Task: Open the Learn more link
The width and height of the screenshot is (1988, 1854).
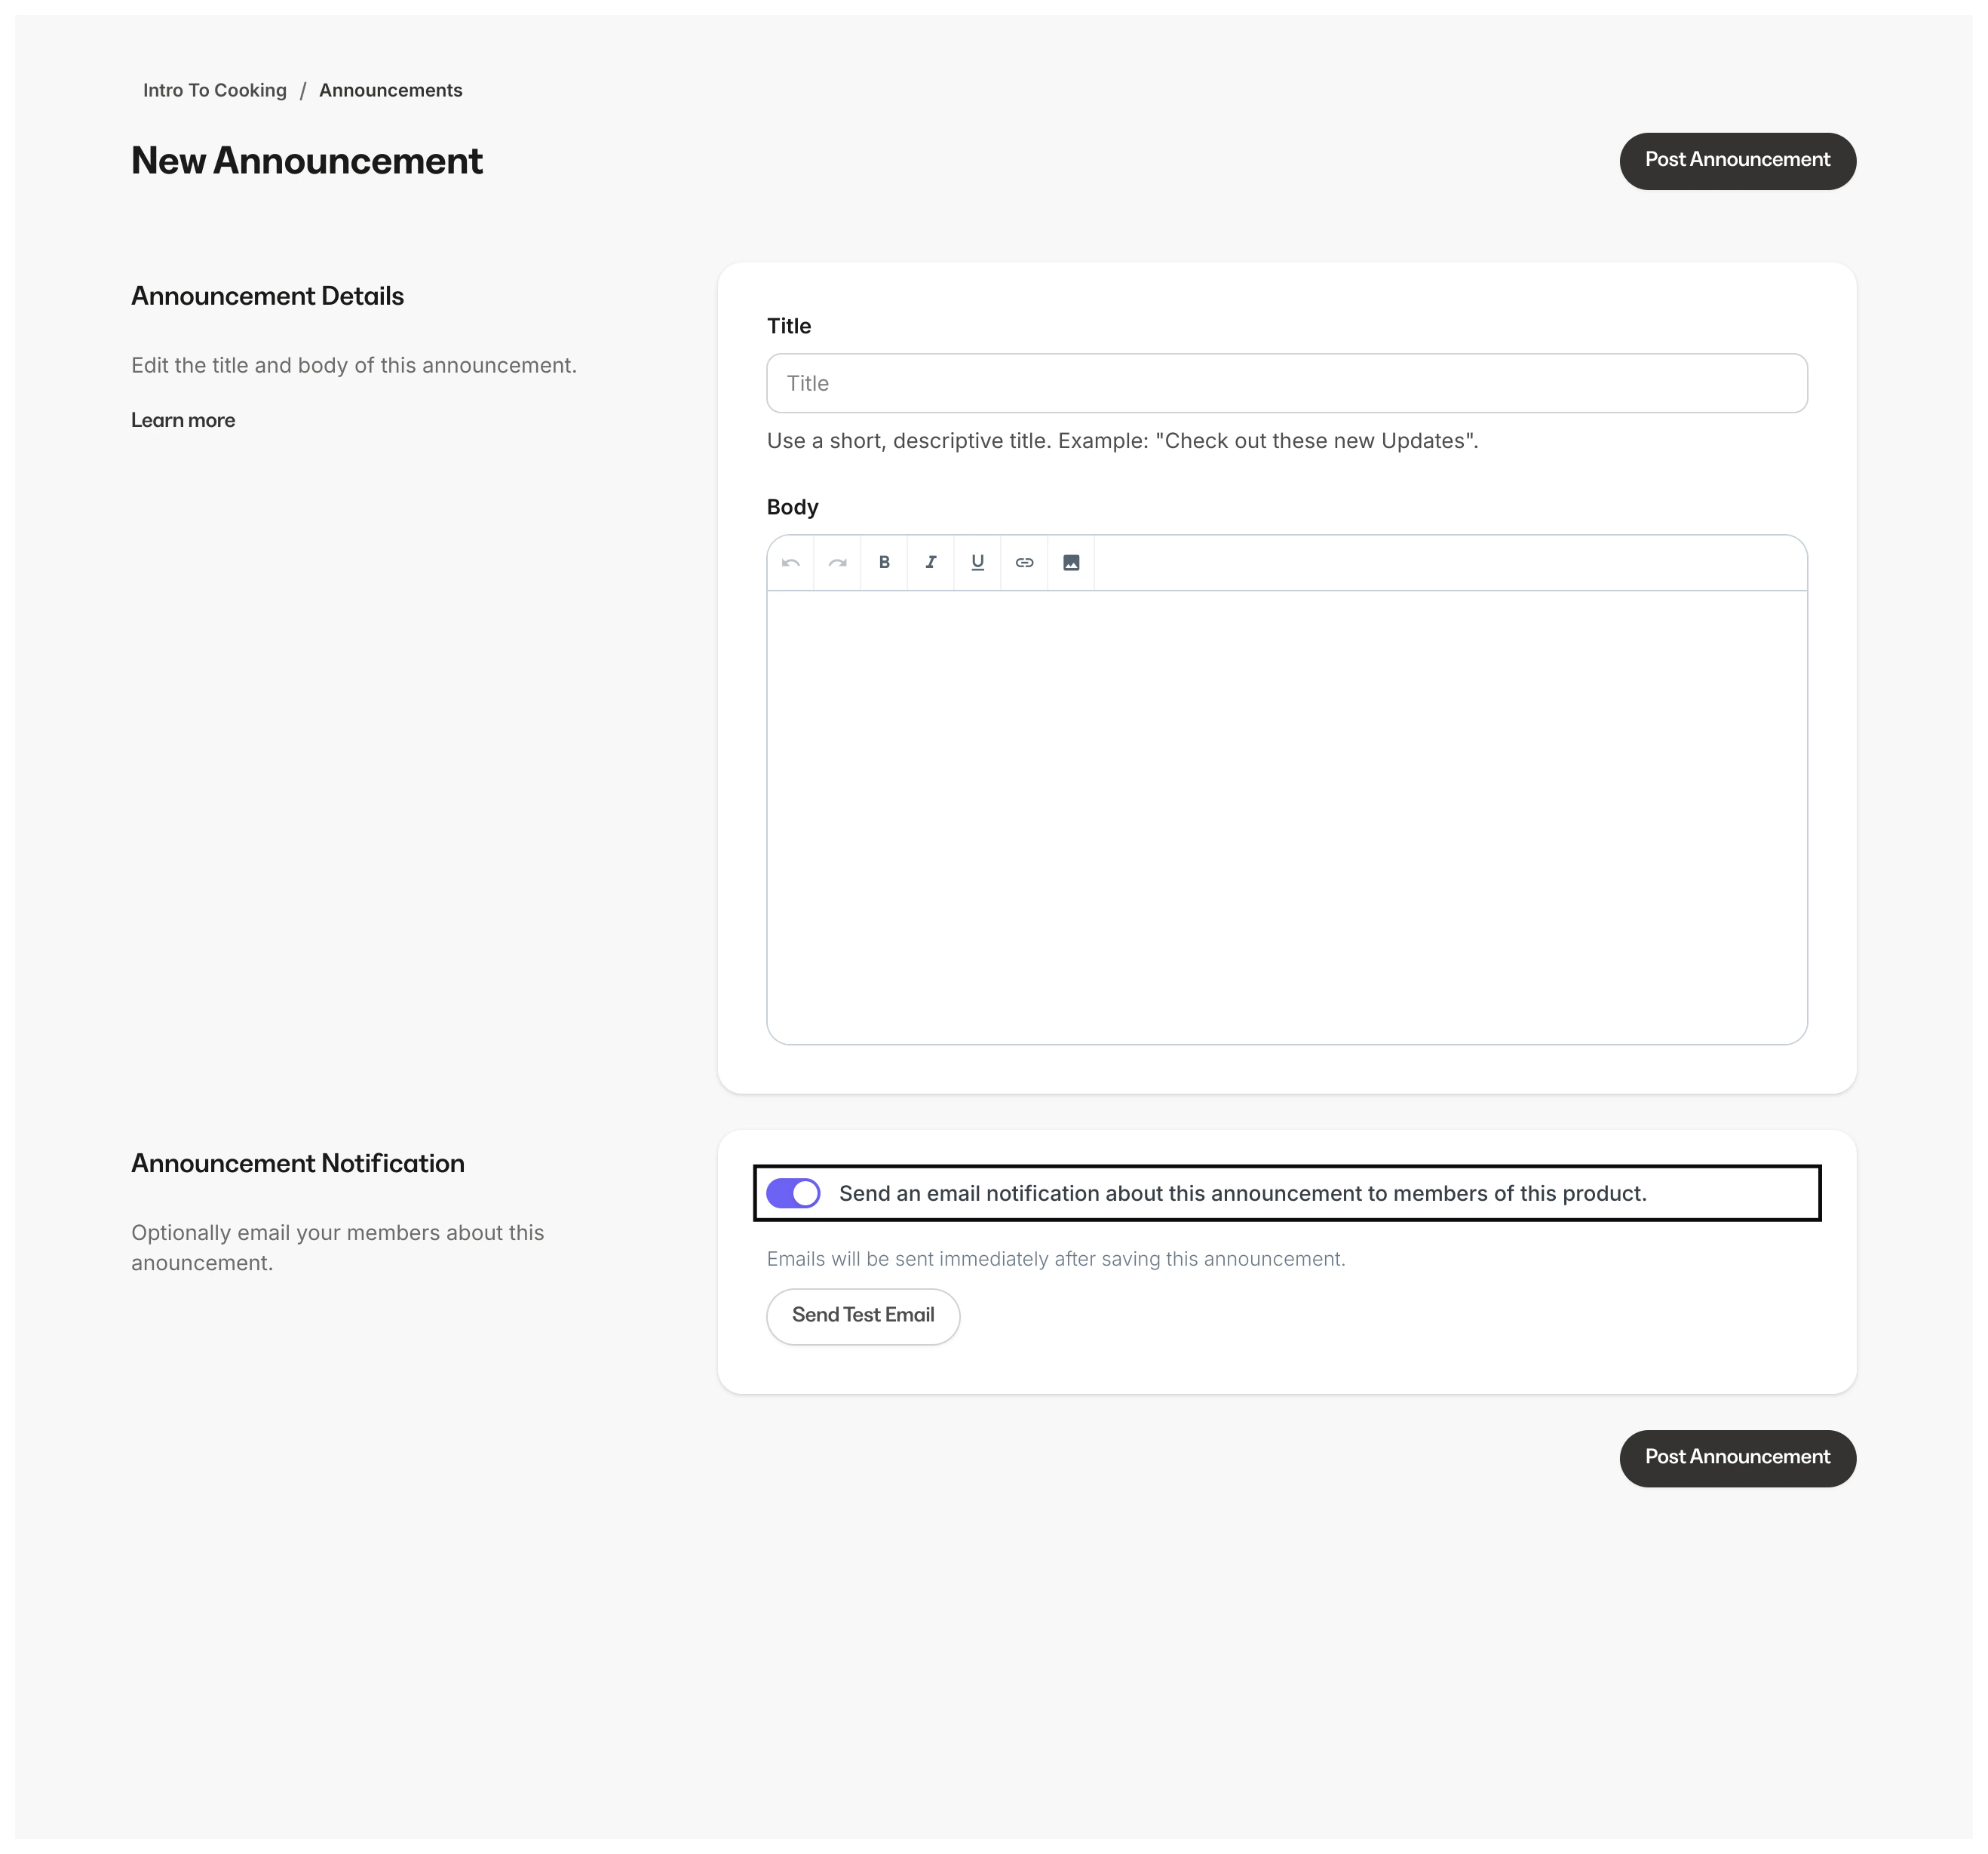Action: (x=183, y=420)
